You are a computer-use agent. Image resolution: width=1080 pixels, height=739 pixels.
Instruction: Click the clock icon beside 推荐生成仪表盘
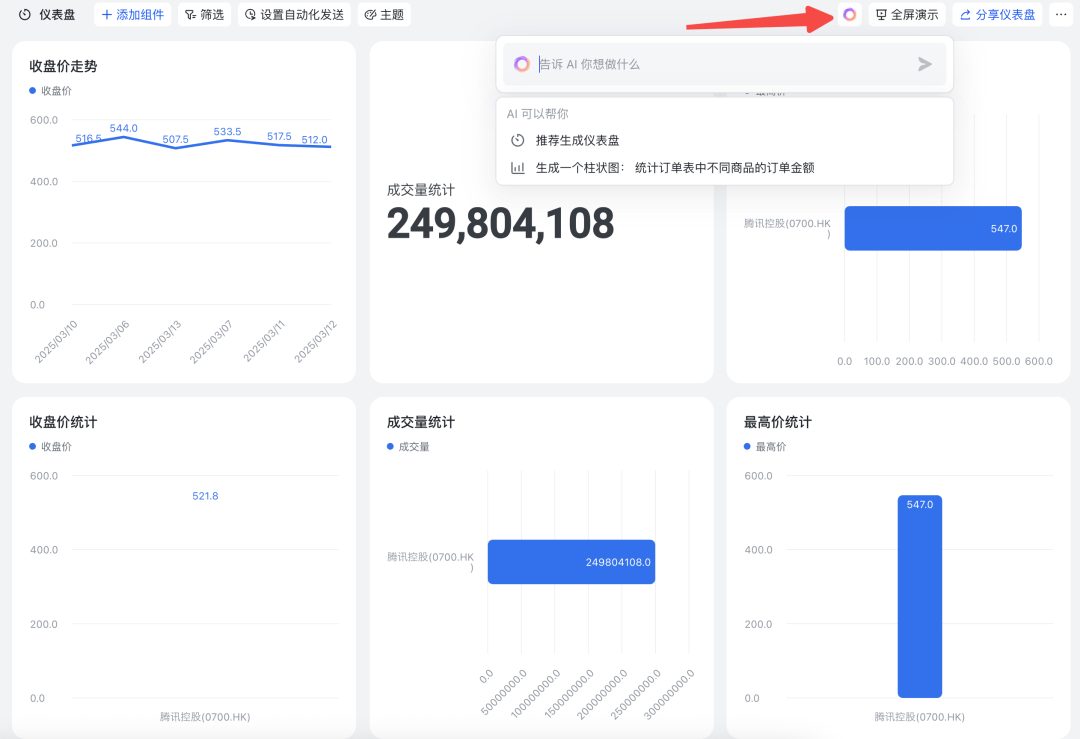(517, 140)
